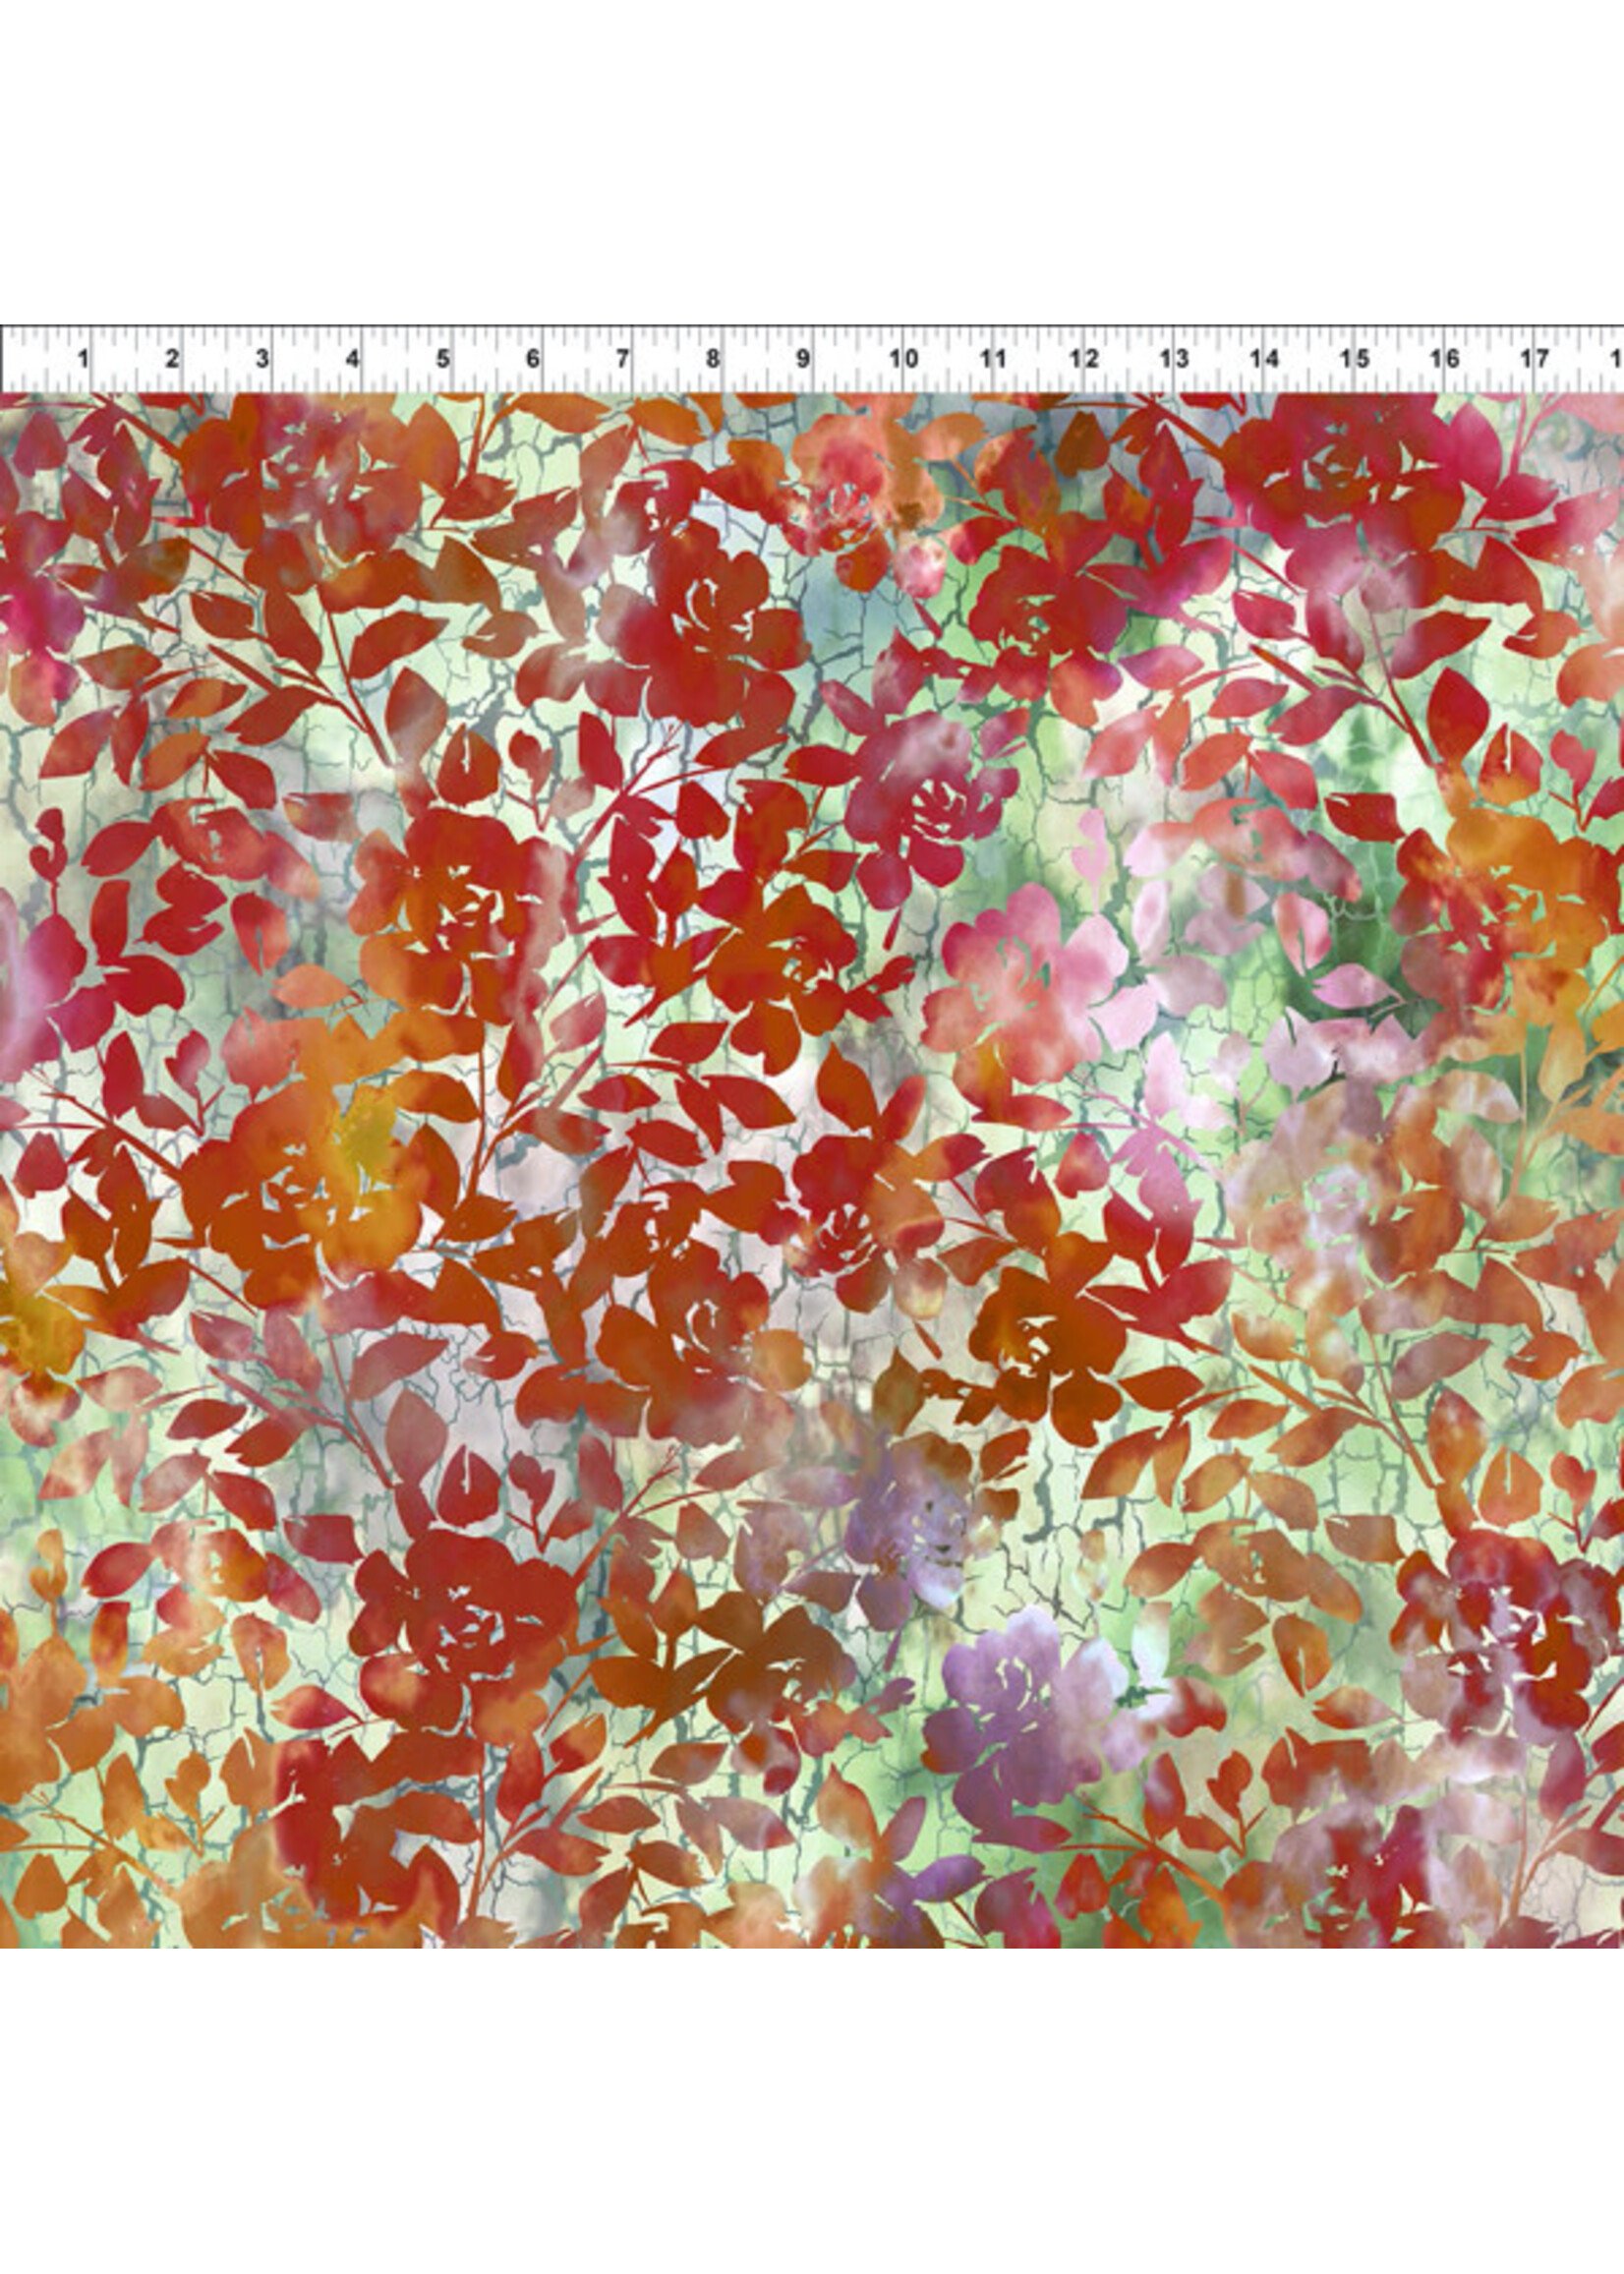Select the ruler mark labeled 3
The height and width of the screenshot is (2274, 1624).
click(x=262, y=358)
